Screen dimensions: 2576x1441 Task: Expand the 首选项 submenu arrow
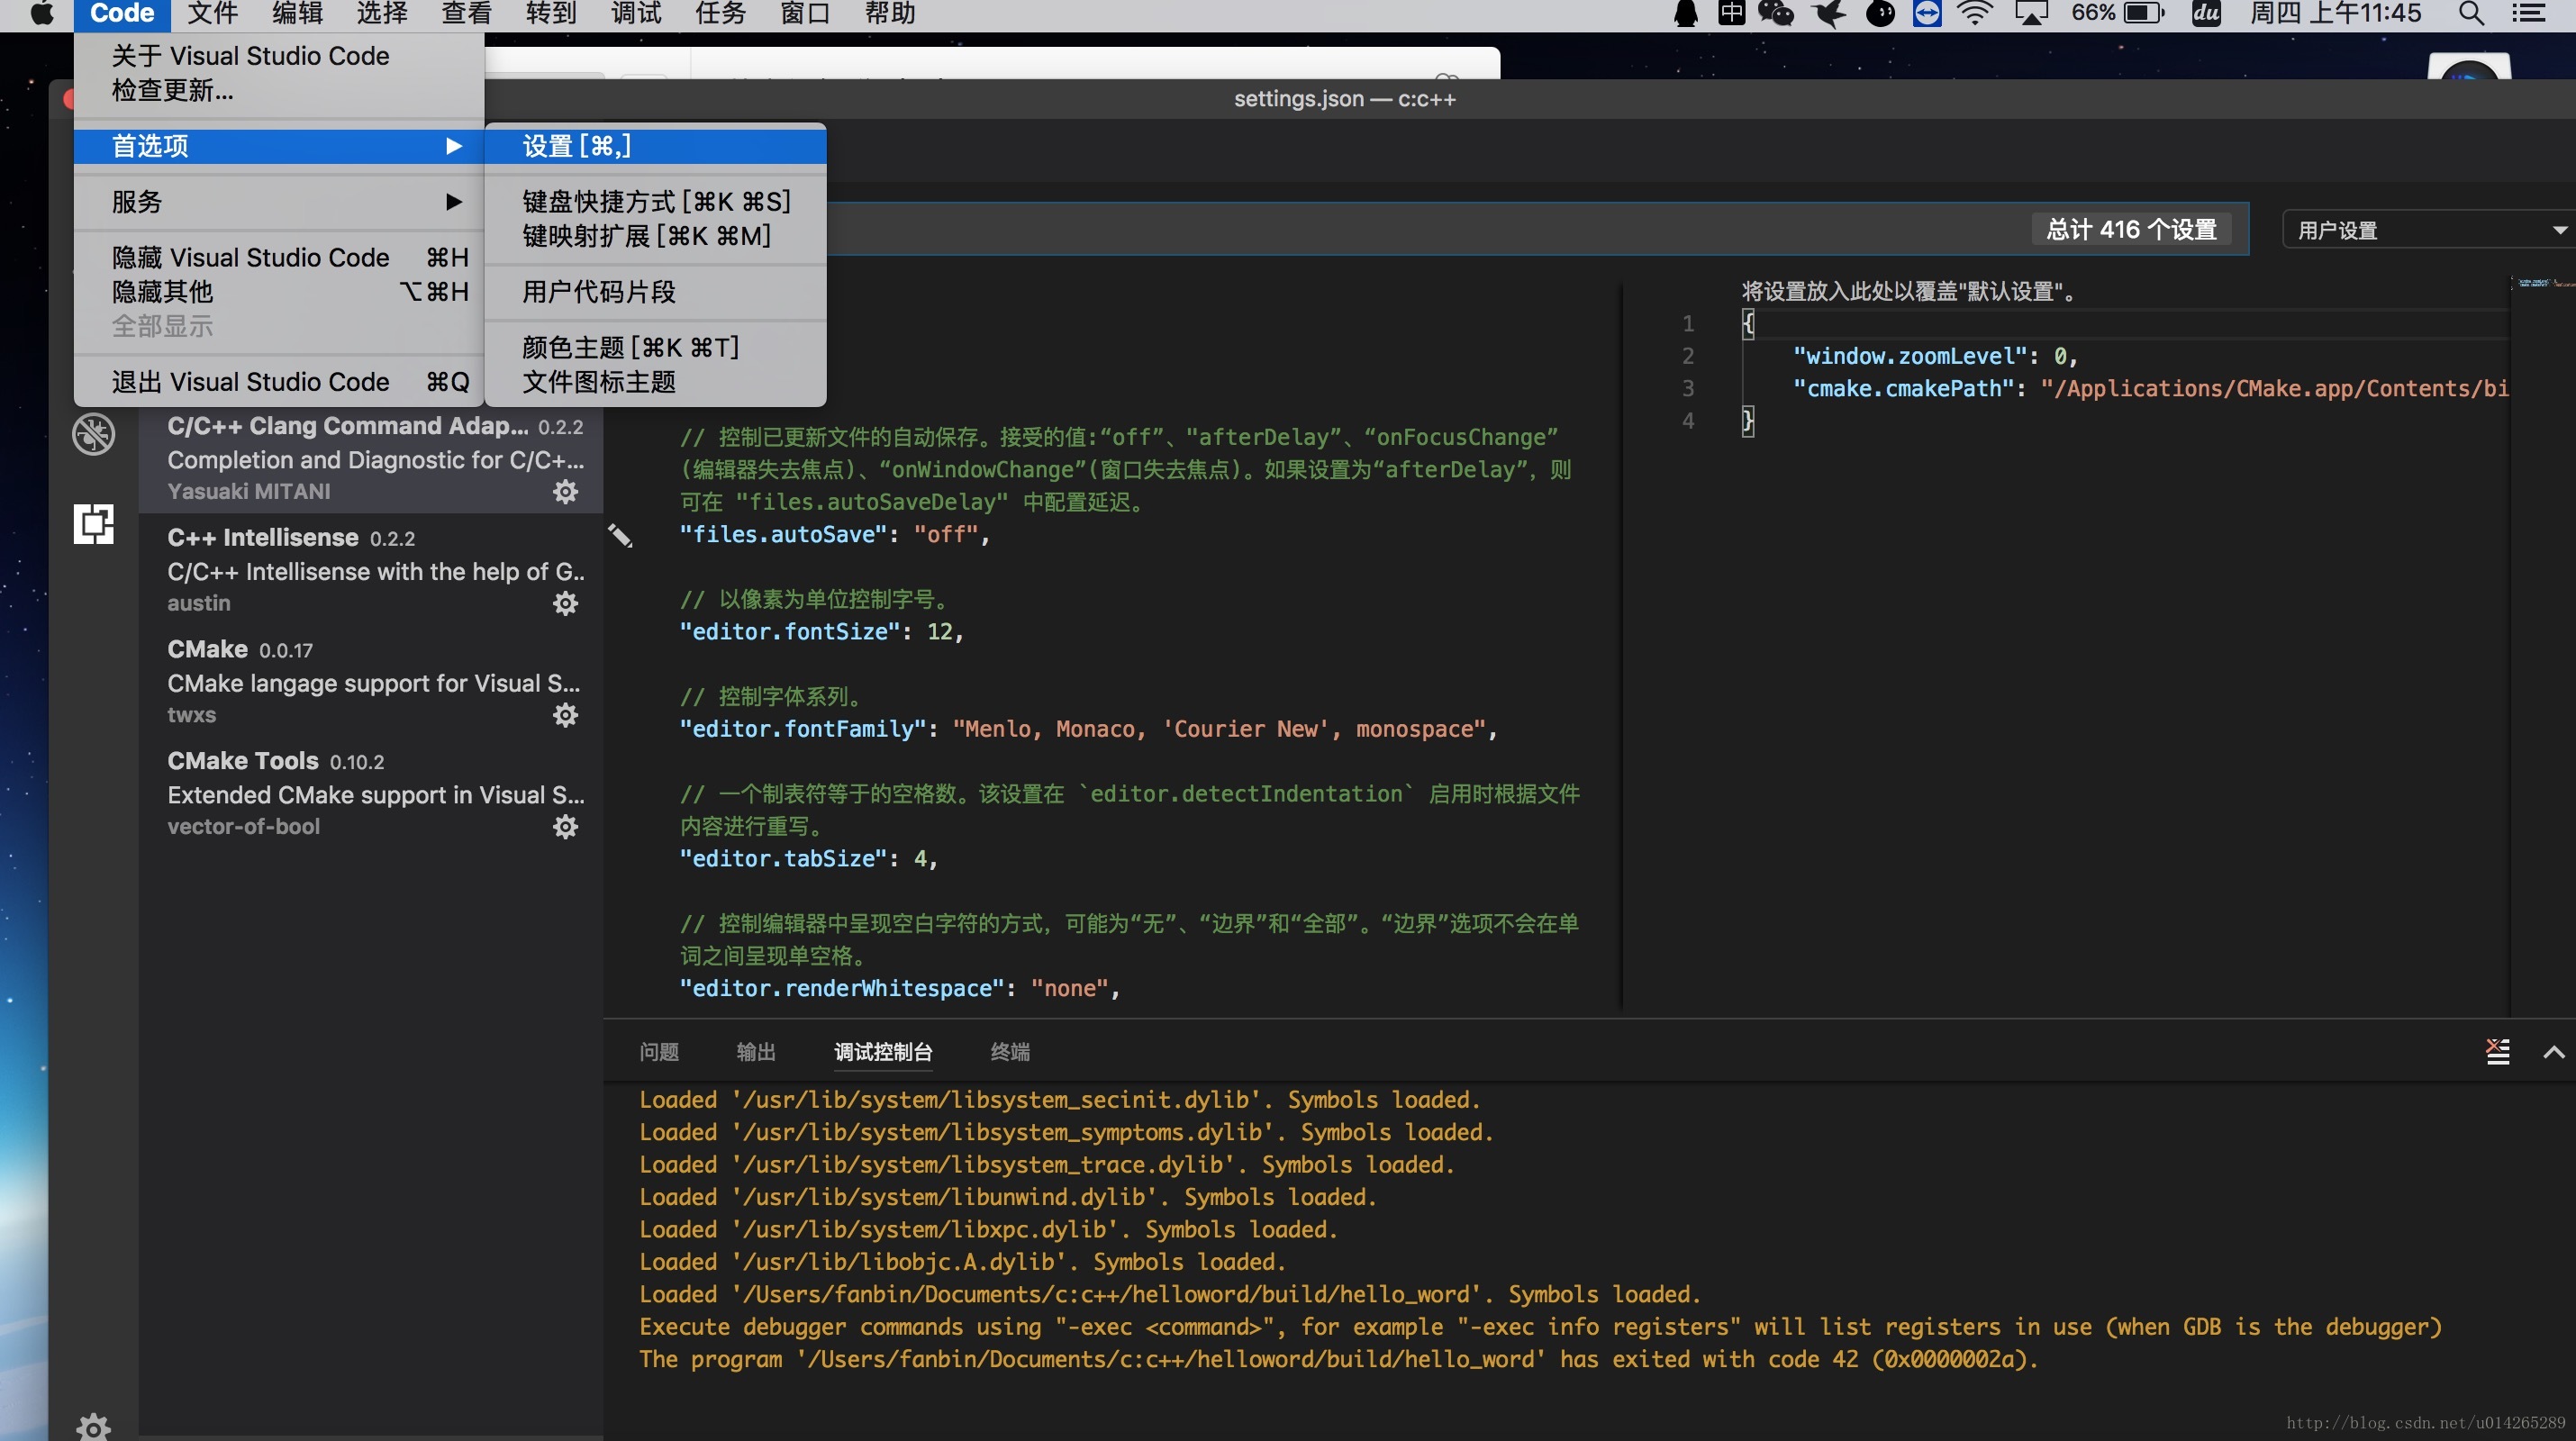[453, 146]
